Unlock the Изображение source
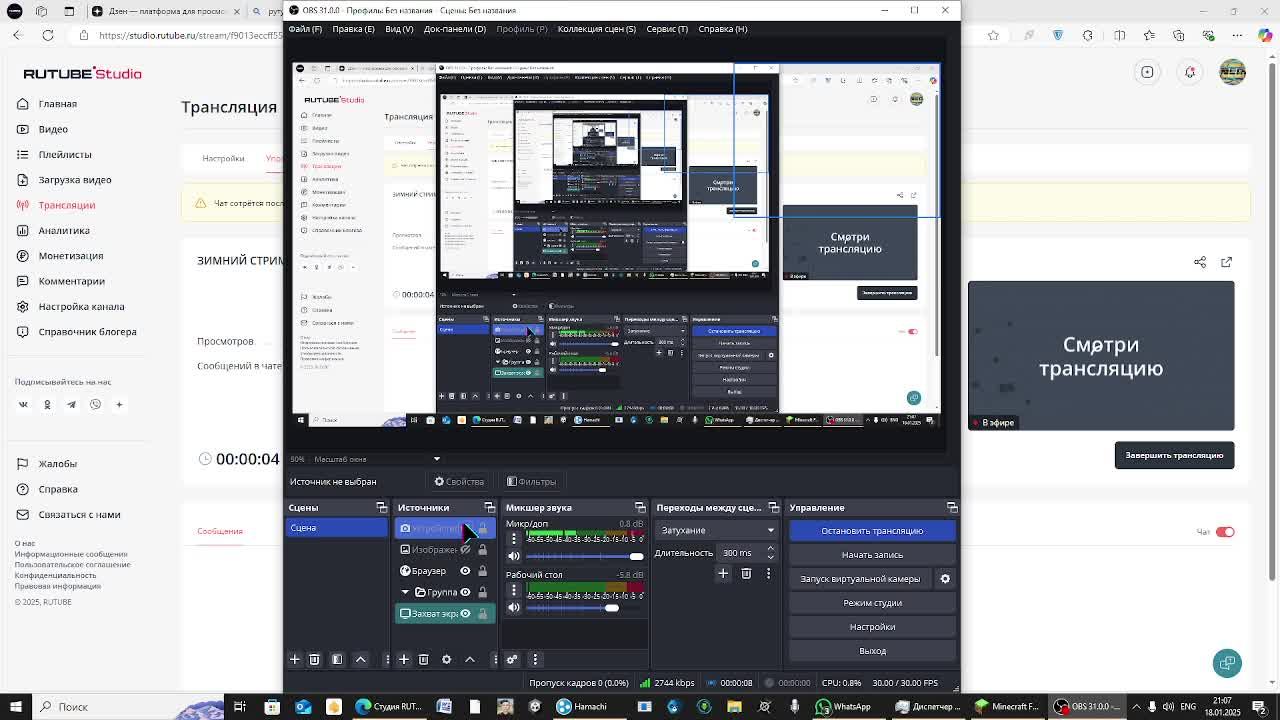Image resolution: width=1280 pixels, height=720 pixels. point(482,549)
